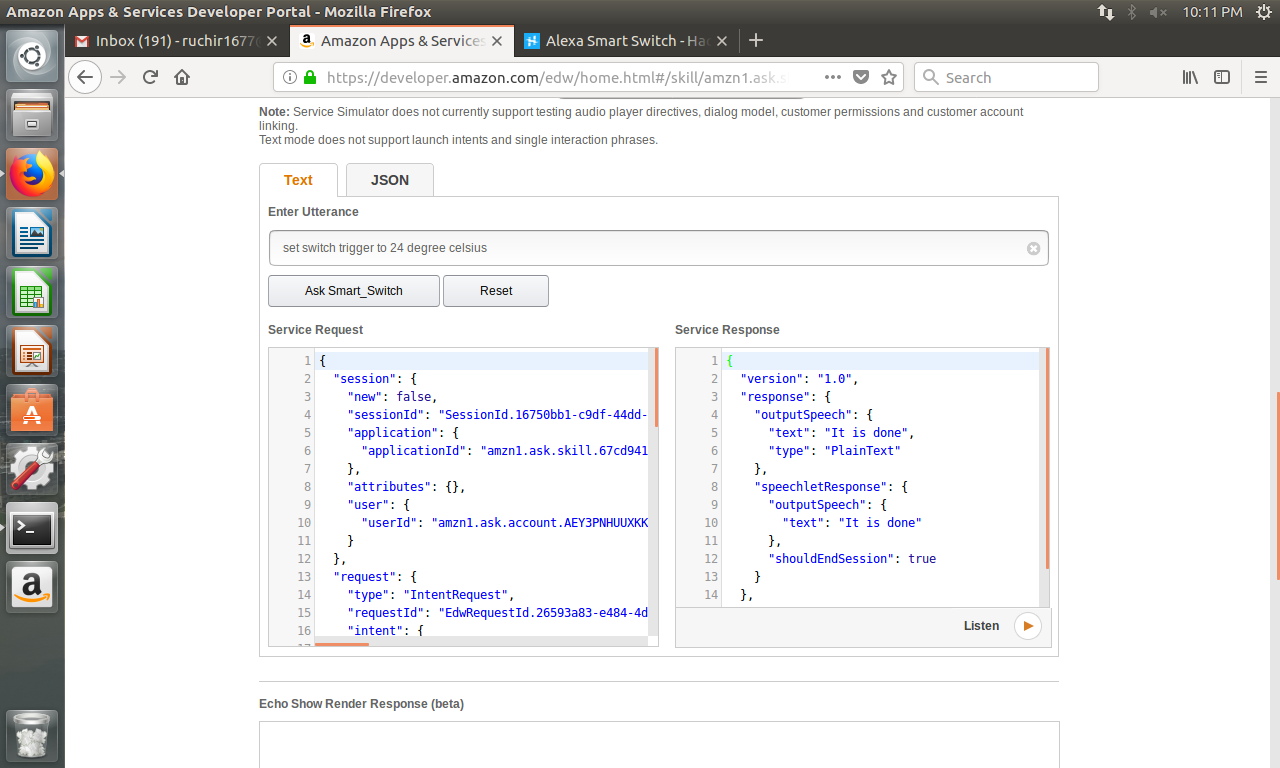This screenshot has height=768, width=1280.
Task: Switch to the Text tab
Action: click(x=298, y=180)
